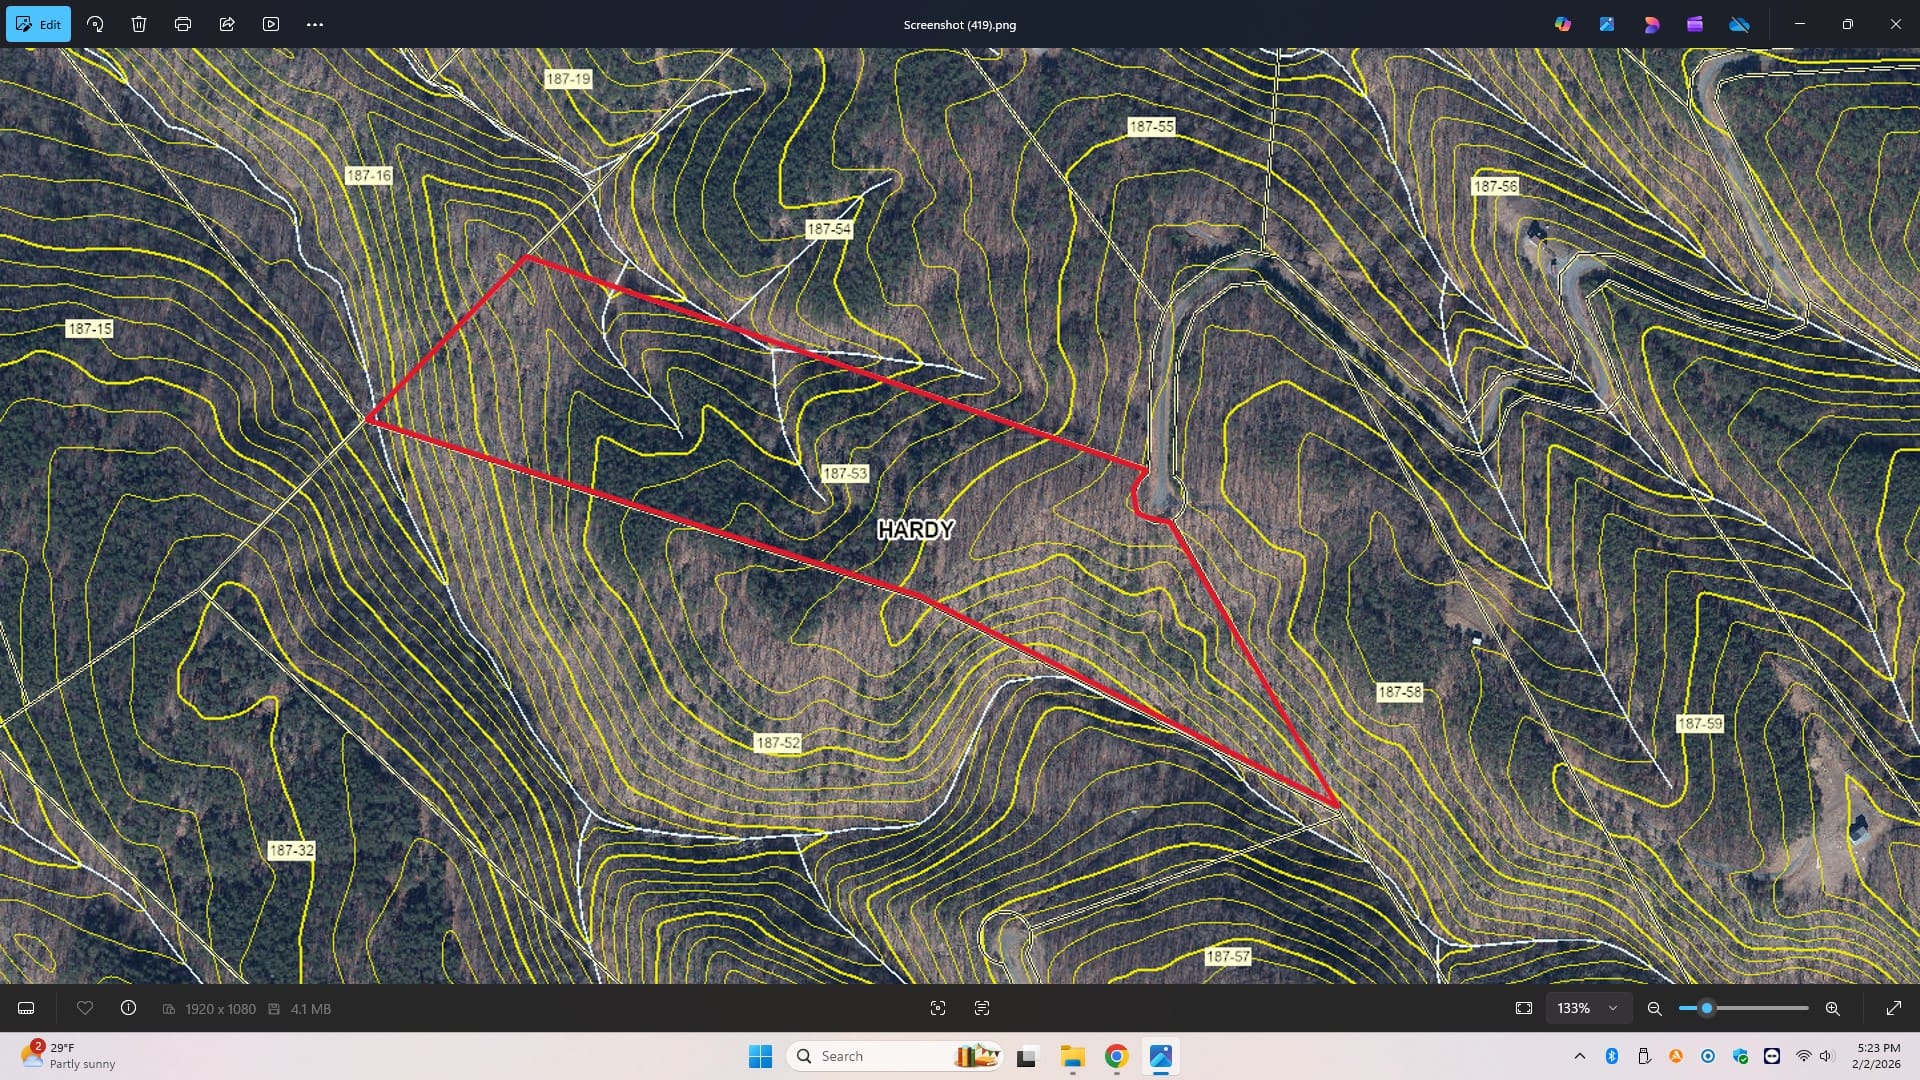Start slideshow playback
1920x1080 pixels.
[x=271, y=24]
